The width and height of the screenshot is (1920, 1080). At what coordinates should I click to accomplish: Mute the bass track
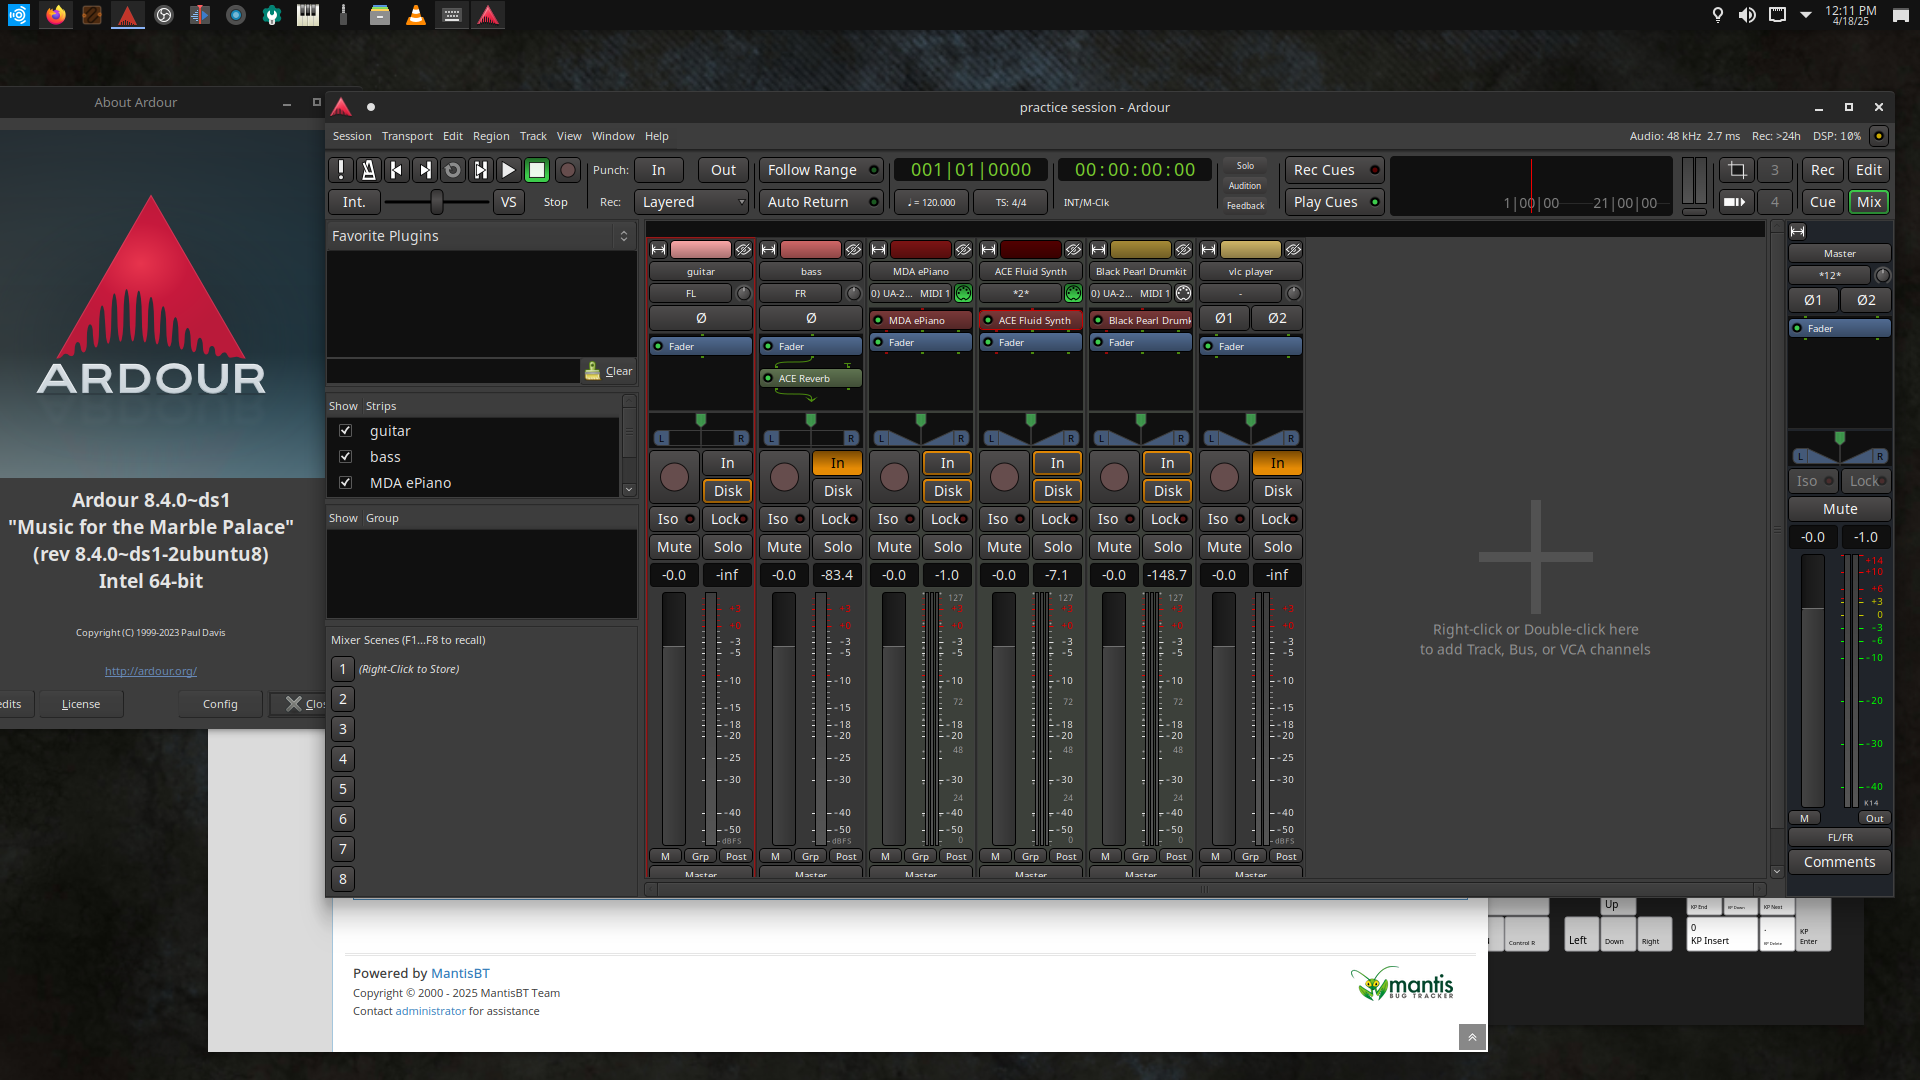pos(784,547)
